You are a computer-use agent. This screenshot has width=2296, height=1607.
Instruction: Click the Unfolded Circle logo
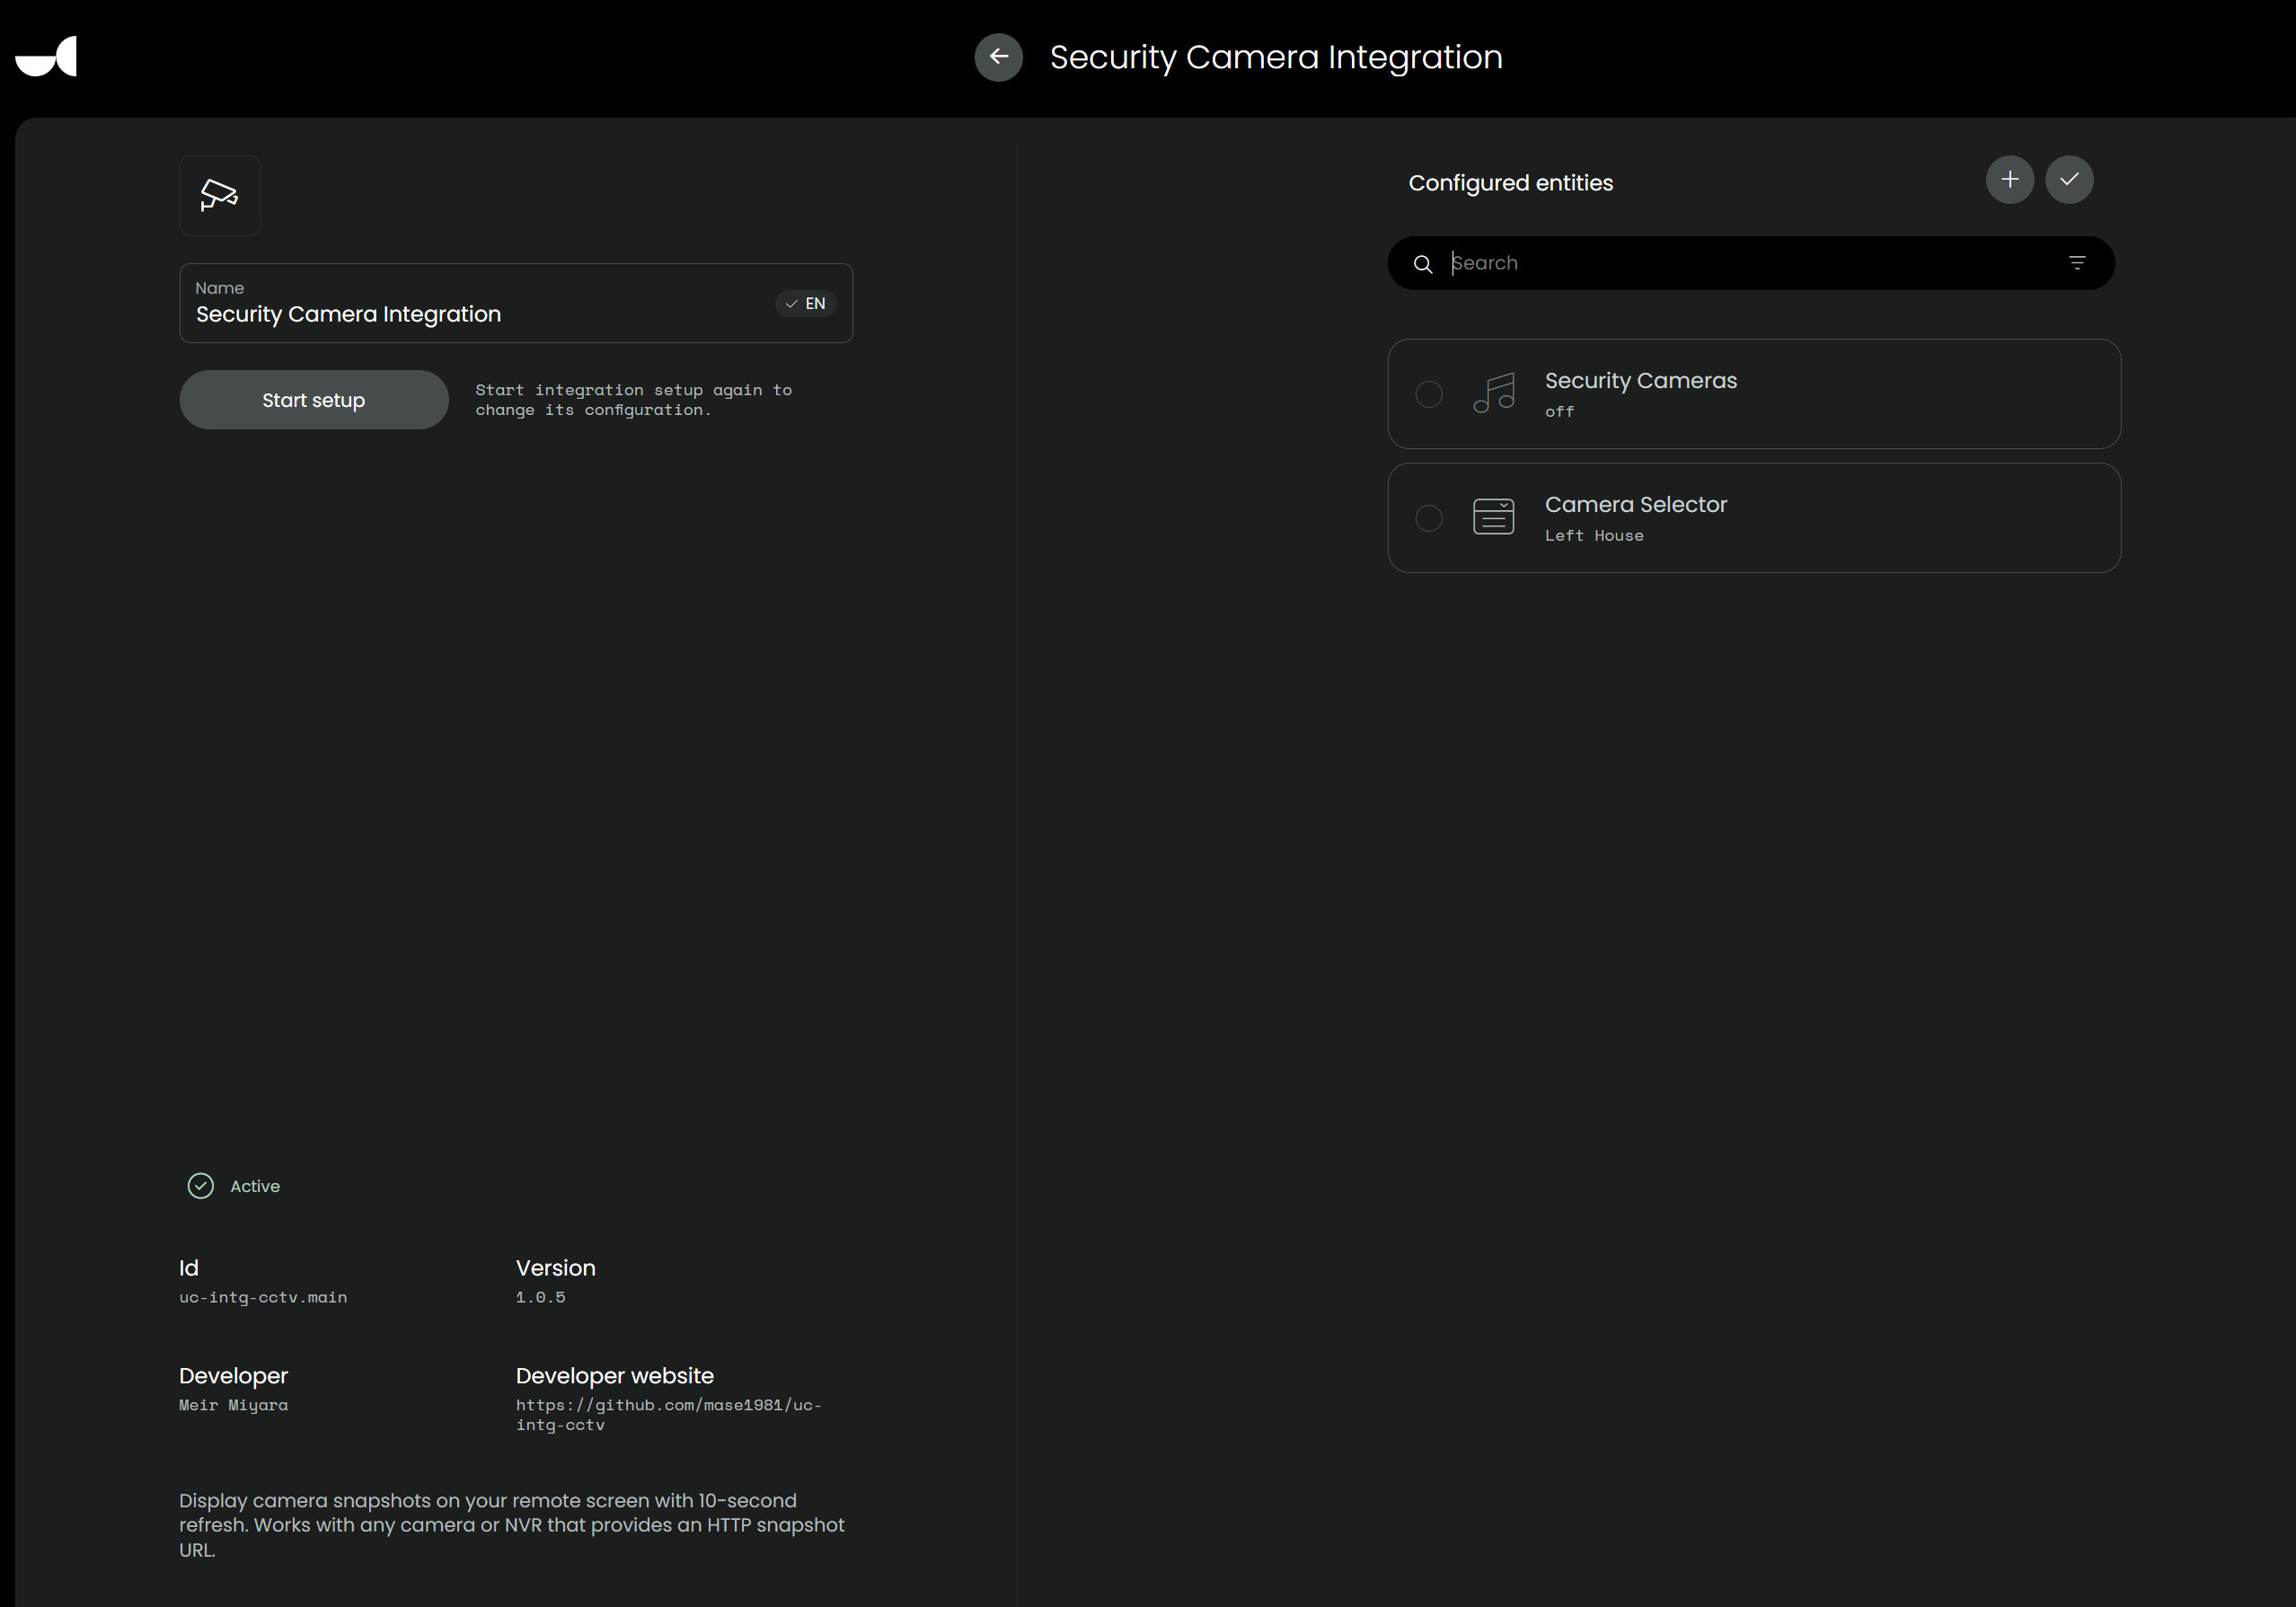[x=46, y=57]
